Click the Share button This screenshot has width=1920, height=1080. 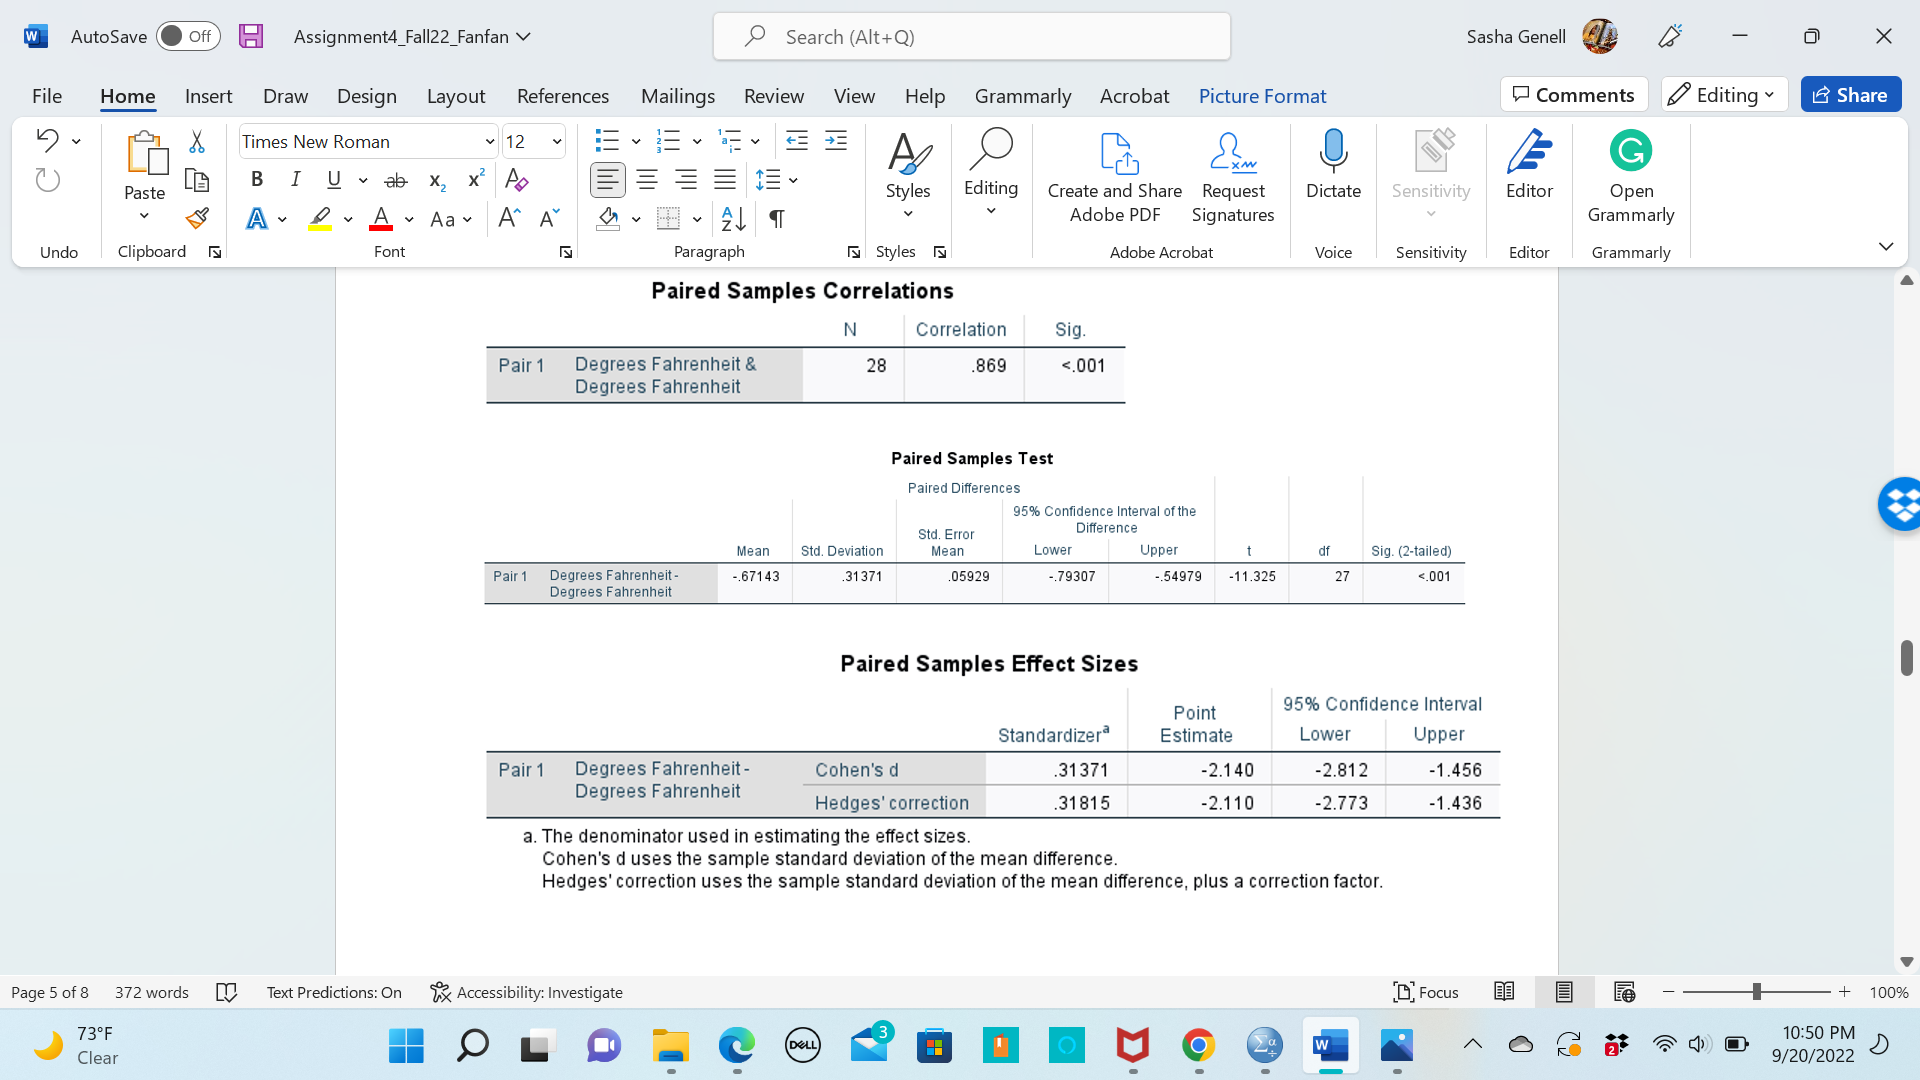1850,95
